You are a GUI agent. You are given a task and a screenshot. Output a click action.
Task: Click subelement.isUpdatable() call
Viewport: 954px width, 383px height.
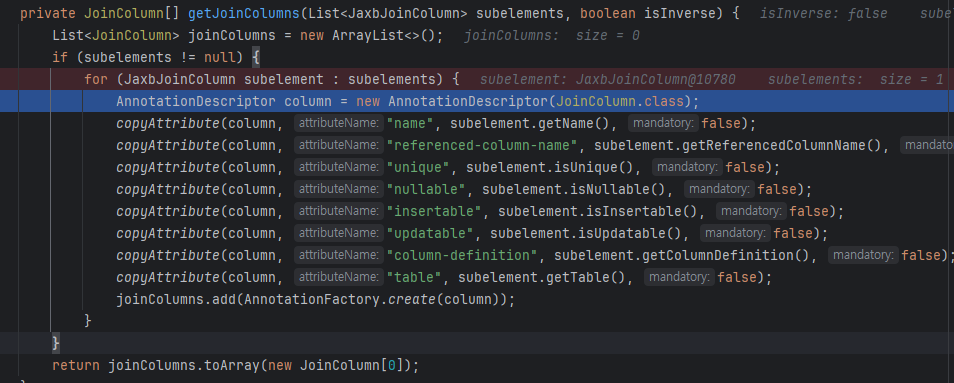585,233
